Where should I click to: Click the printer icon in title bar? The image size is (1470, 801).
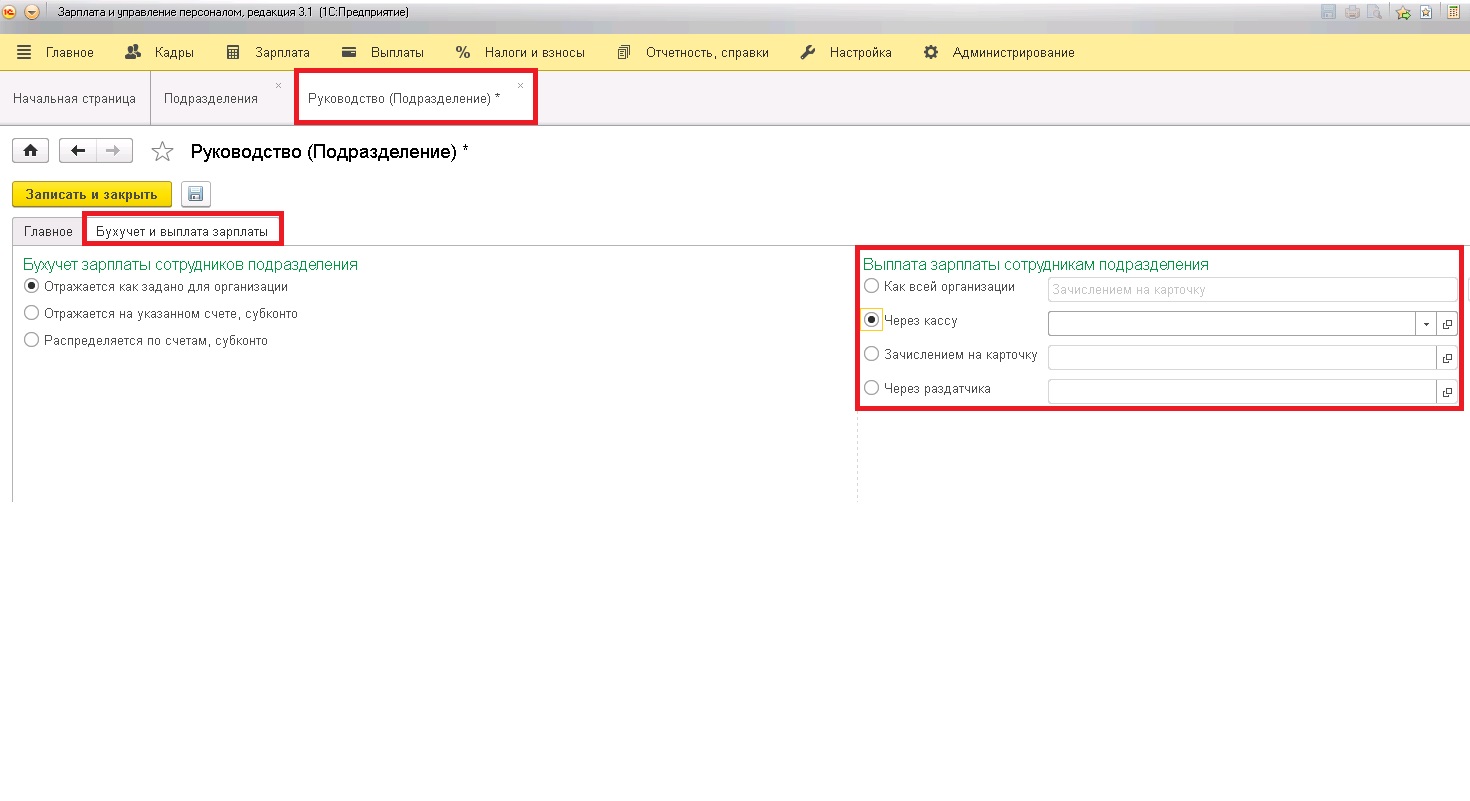1352,12
